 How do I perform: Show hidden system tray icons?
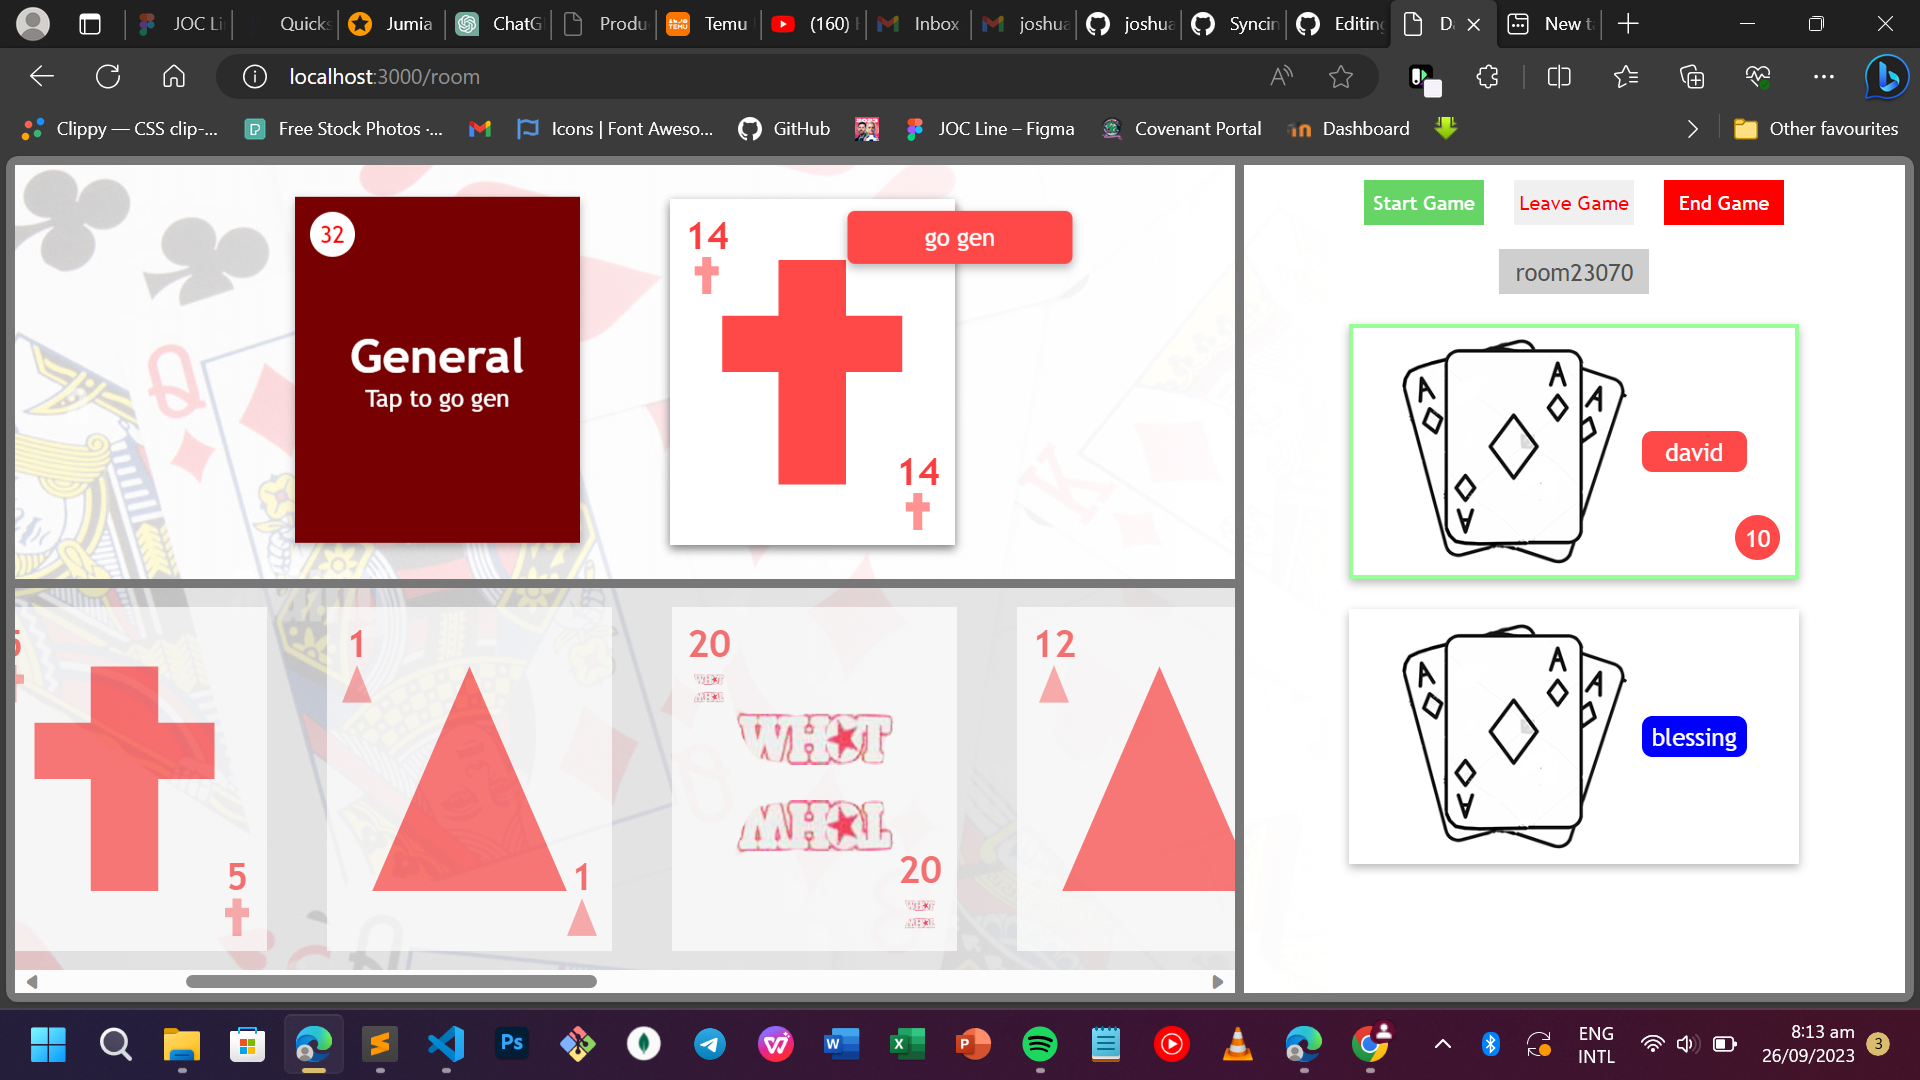coord(1442,1045)
